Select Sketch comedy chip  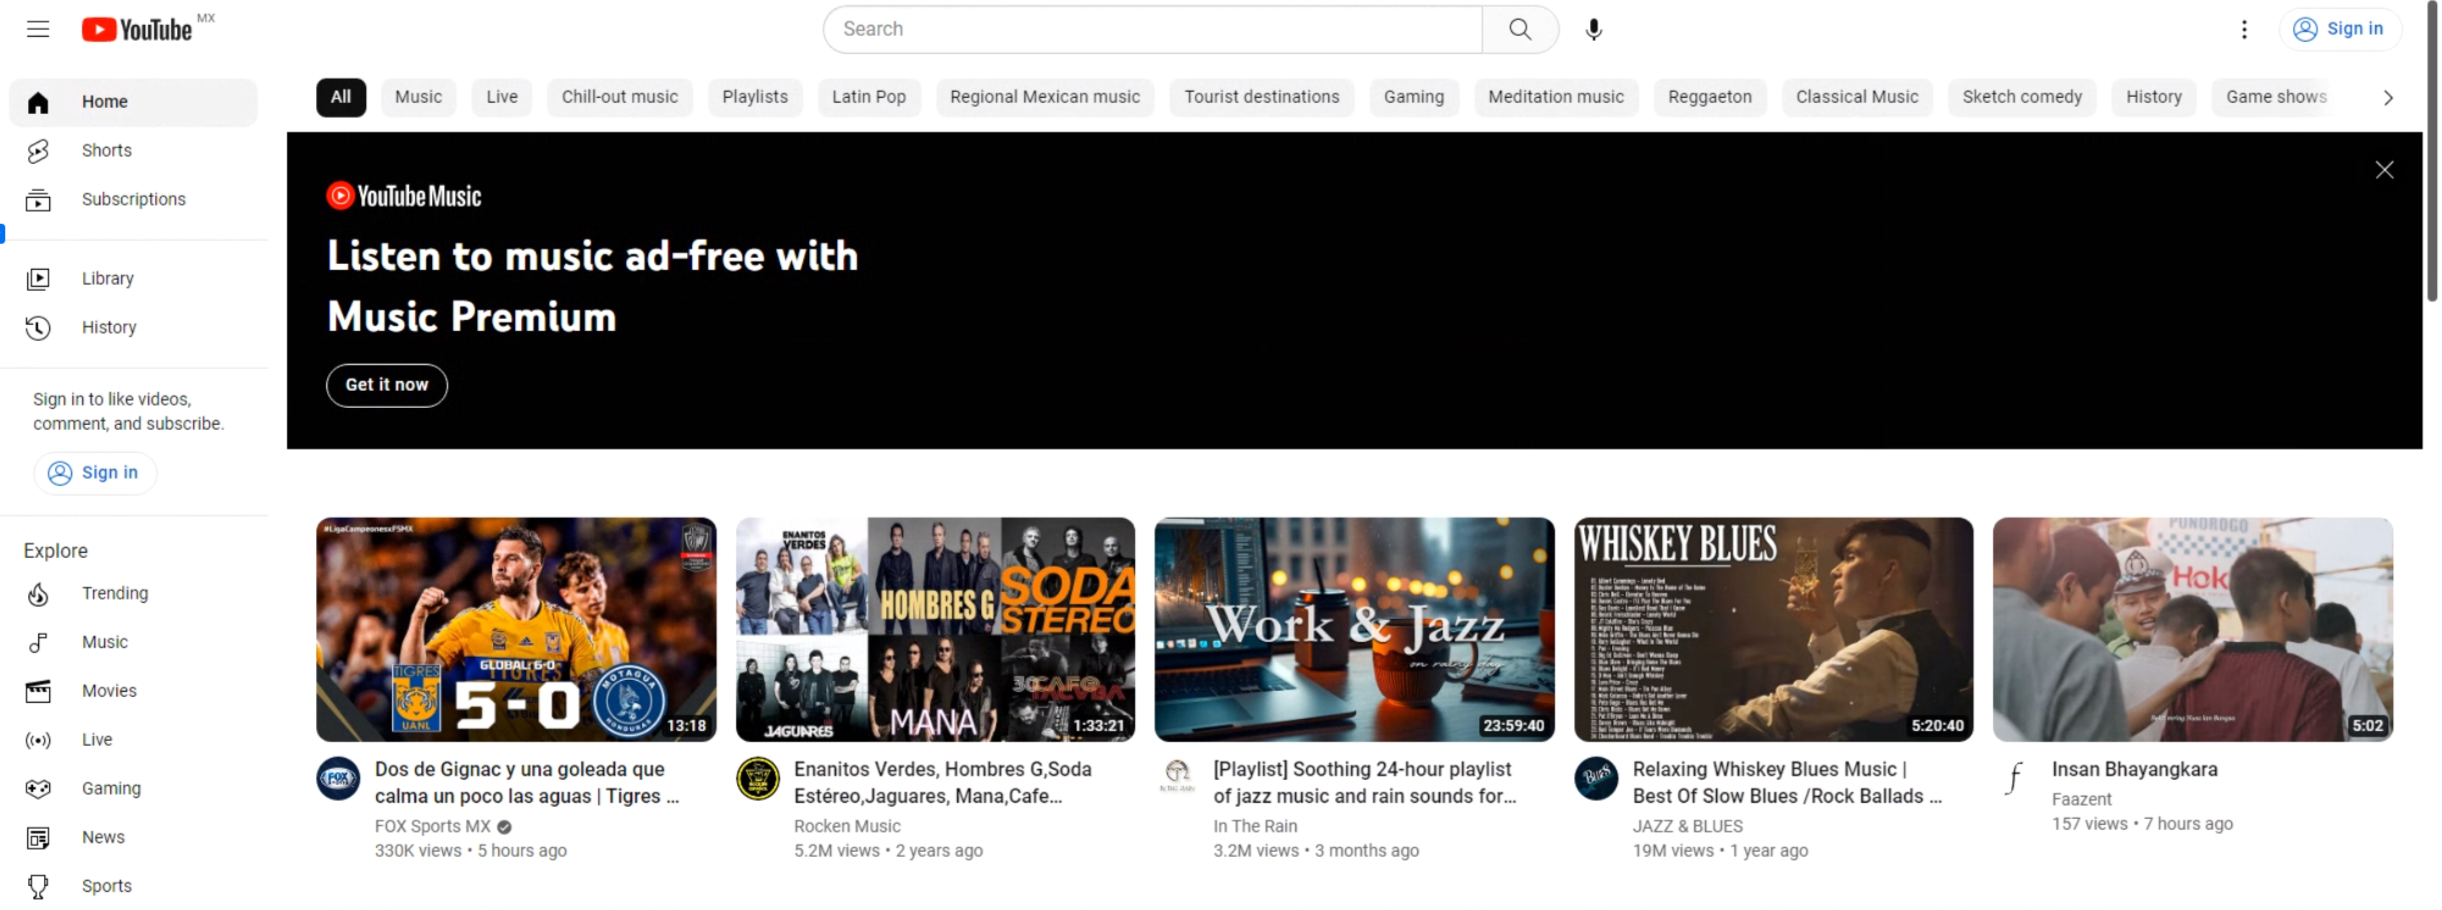pos(2021,97)
